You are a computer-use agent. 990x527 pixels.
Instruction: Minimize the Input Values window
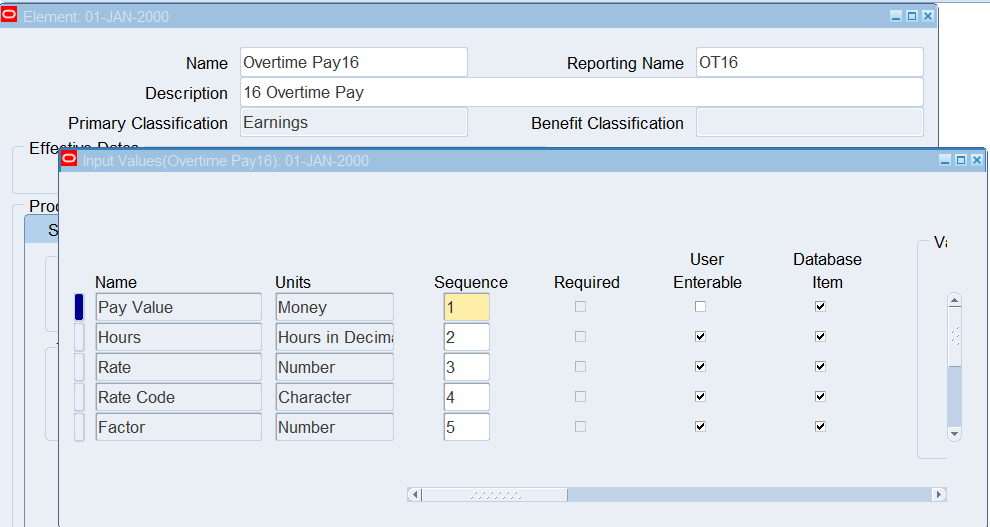click(946, 160)
